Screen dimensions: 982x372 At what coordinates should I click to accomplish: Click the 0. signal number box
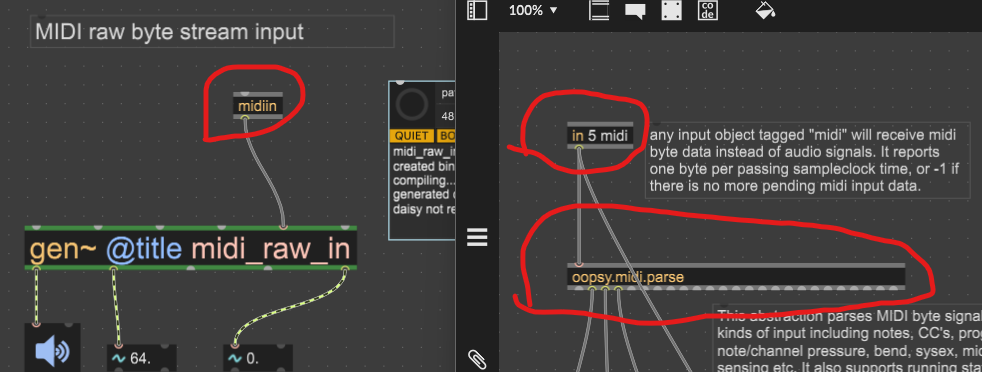point(257,358)
